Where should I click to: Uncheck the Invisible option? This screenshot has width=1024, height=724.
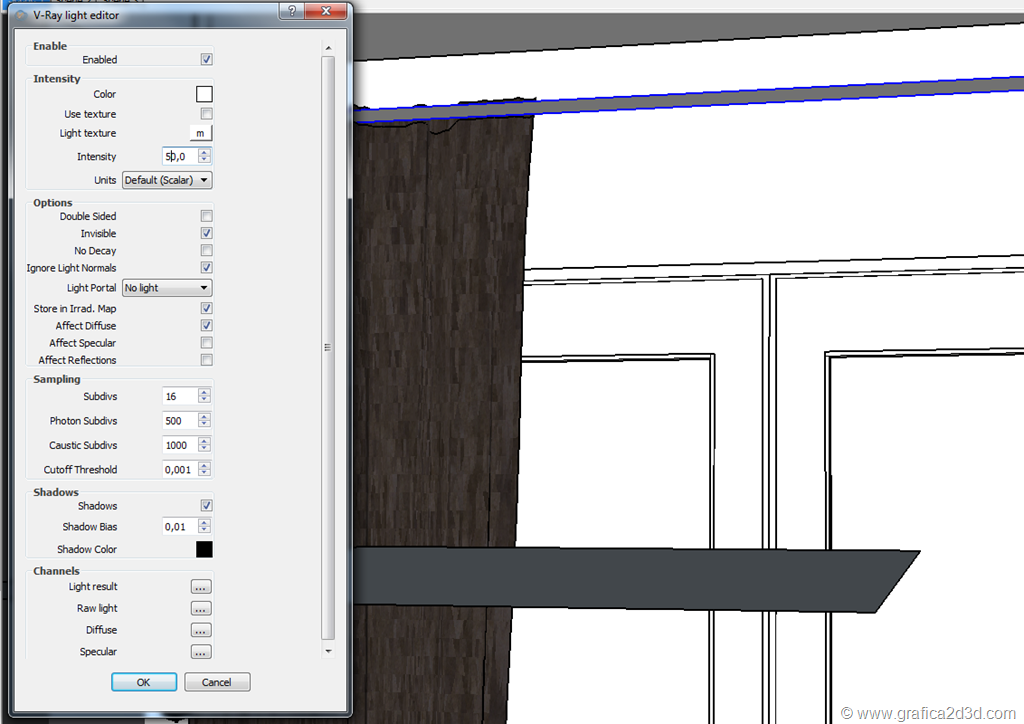click(x=207, y=234)
